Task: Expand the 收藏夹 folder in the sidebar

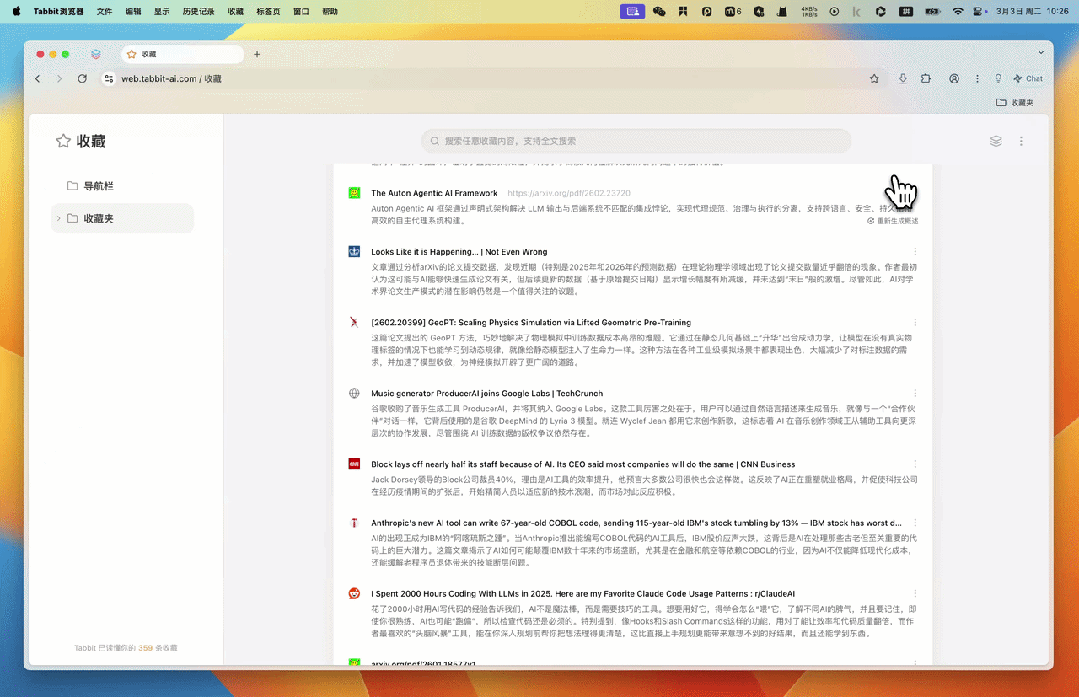Action: click(59, 218)
